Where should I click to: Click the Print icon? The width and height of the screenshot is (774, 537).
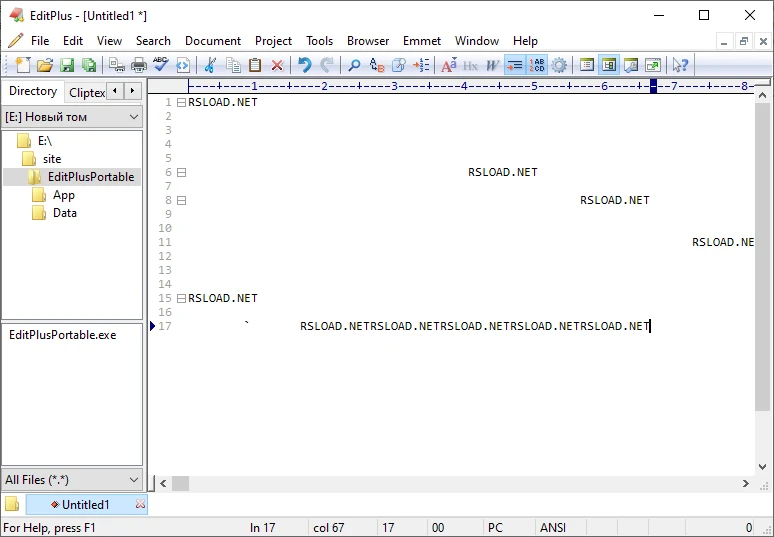coord(139,65)
